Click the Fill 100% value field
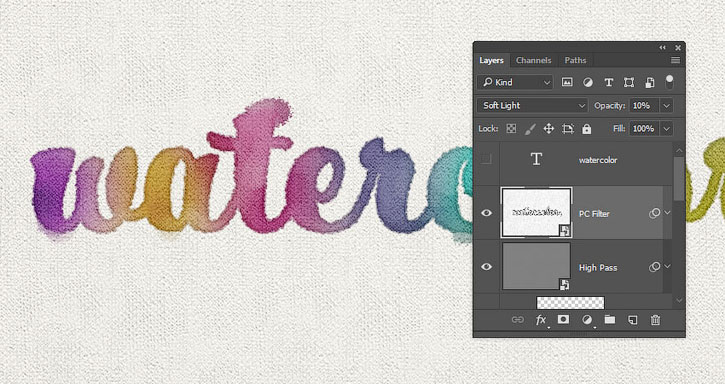This screenshot has width=725, height=384. (644, 129)
